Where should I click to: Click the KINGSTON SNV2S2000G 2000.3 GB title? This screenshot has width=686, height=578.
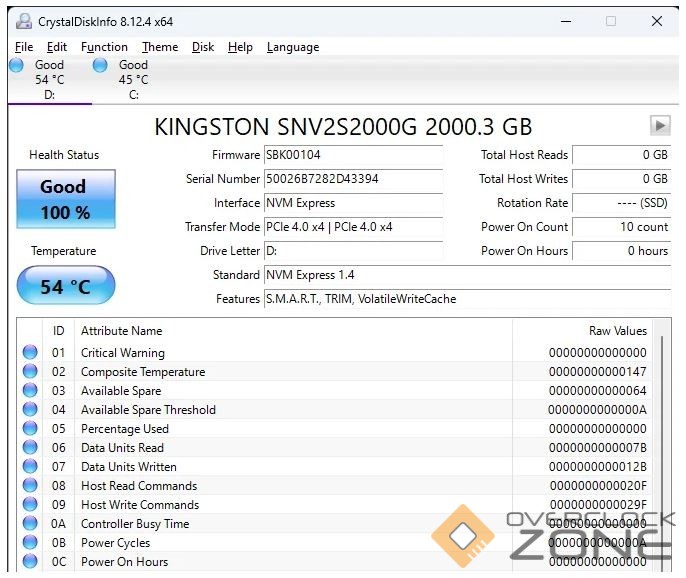[343, 127]
